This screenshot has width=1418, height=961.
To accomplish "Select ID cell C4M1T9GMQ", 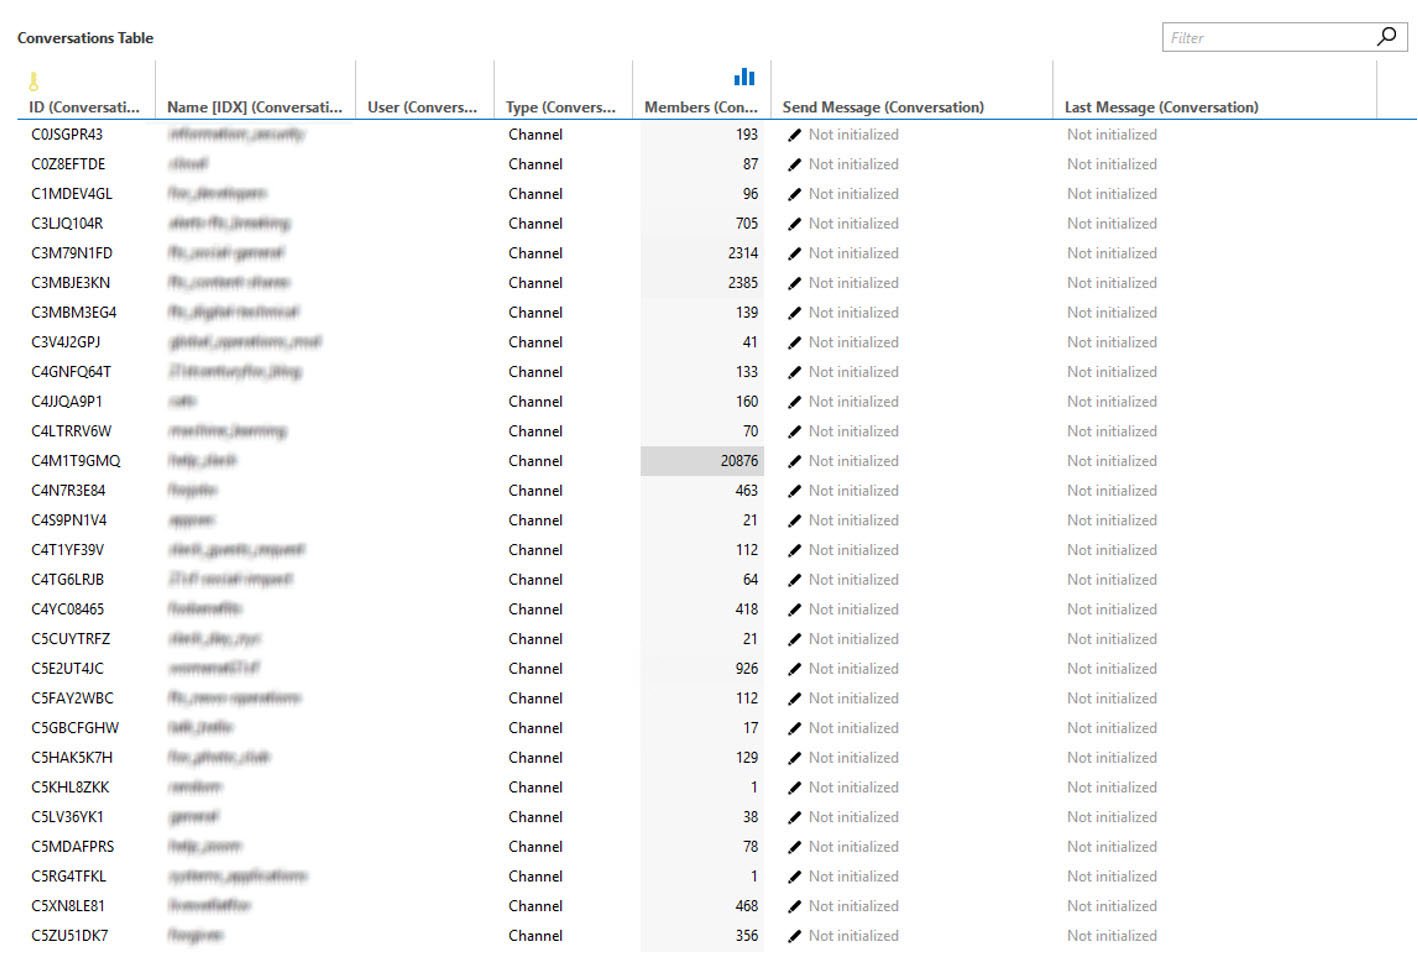I will [76, 461].
